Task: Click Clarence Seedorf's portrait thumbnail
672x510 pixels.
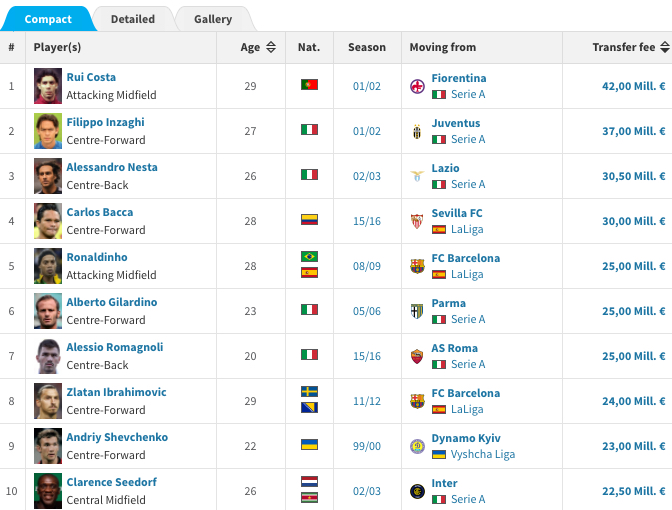Action: point(48,491)
